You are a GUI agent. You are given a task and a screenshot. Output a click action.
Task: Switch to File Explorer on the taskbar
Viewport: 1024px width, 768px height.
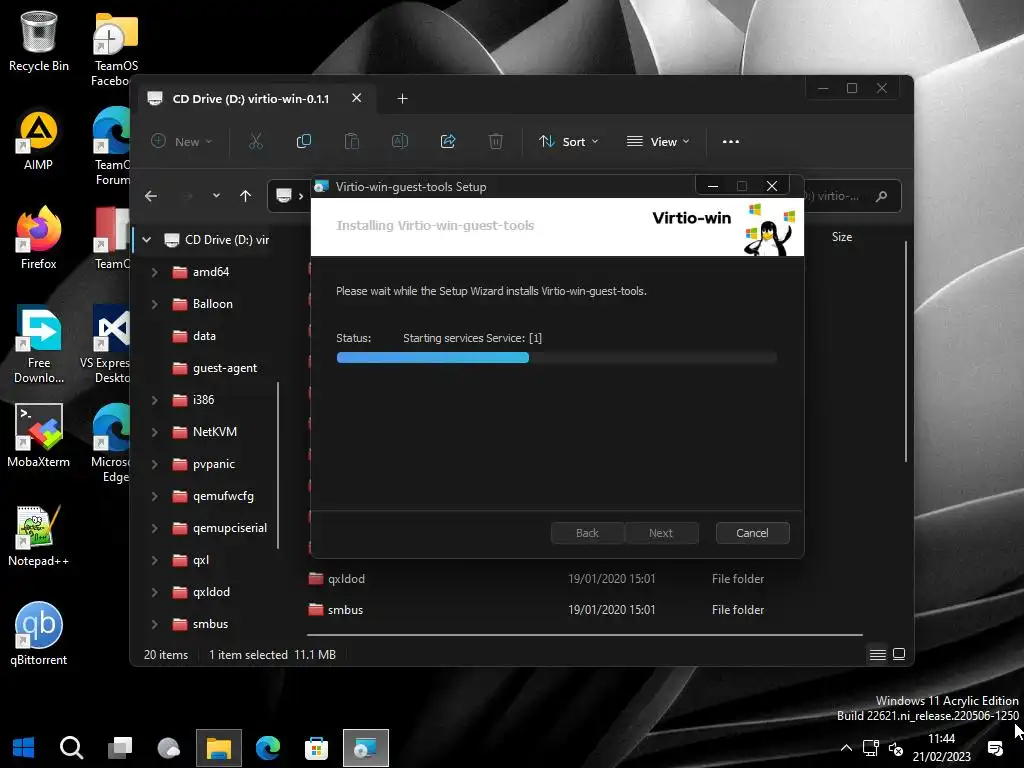(x=219, y=748)
